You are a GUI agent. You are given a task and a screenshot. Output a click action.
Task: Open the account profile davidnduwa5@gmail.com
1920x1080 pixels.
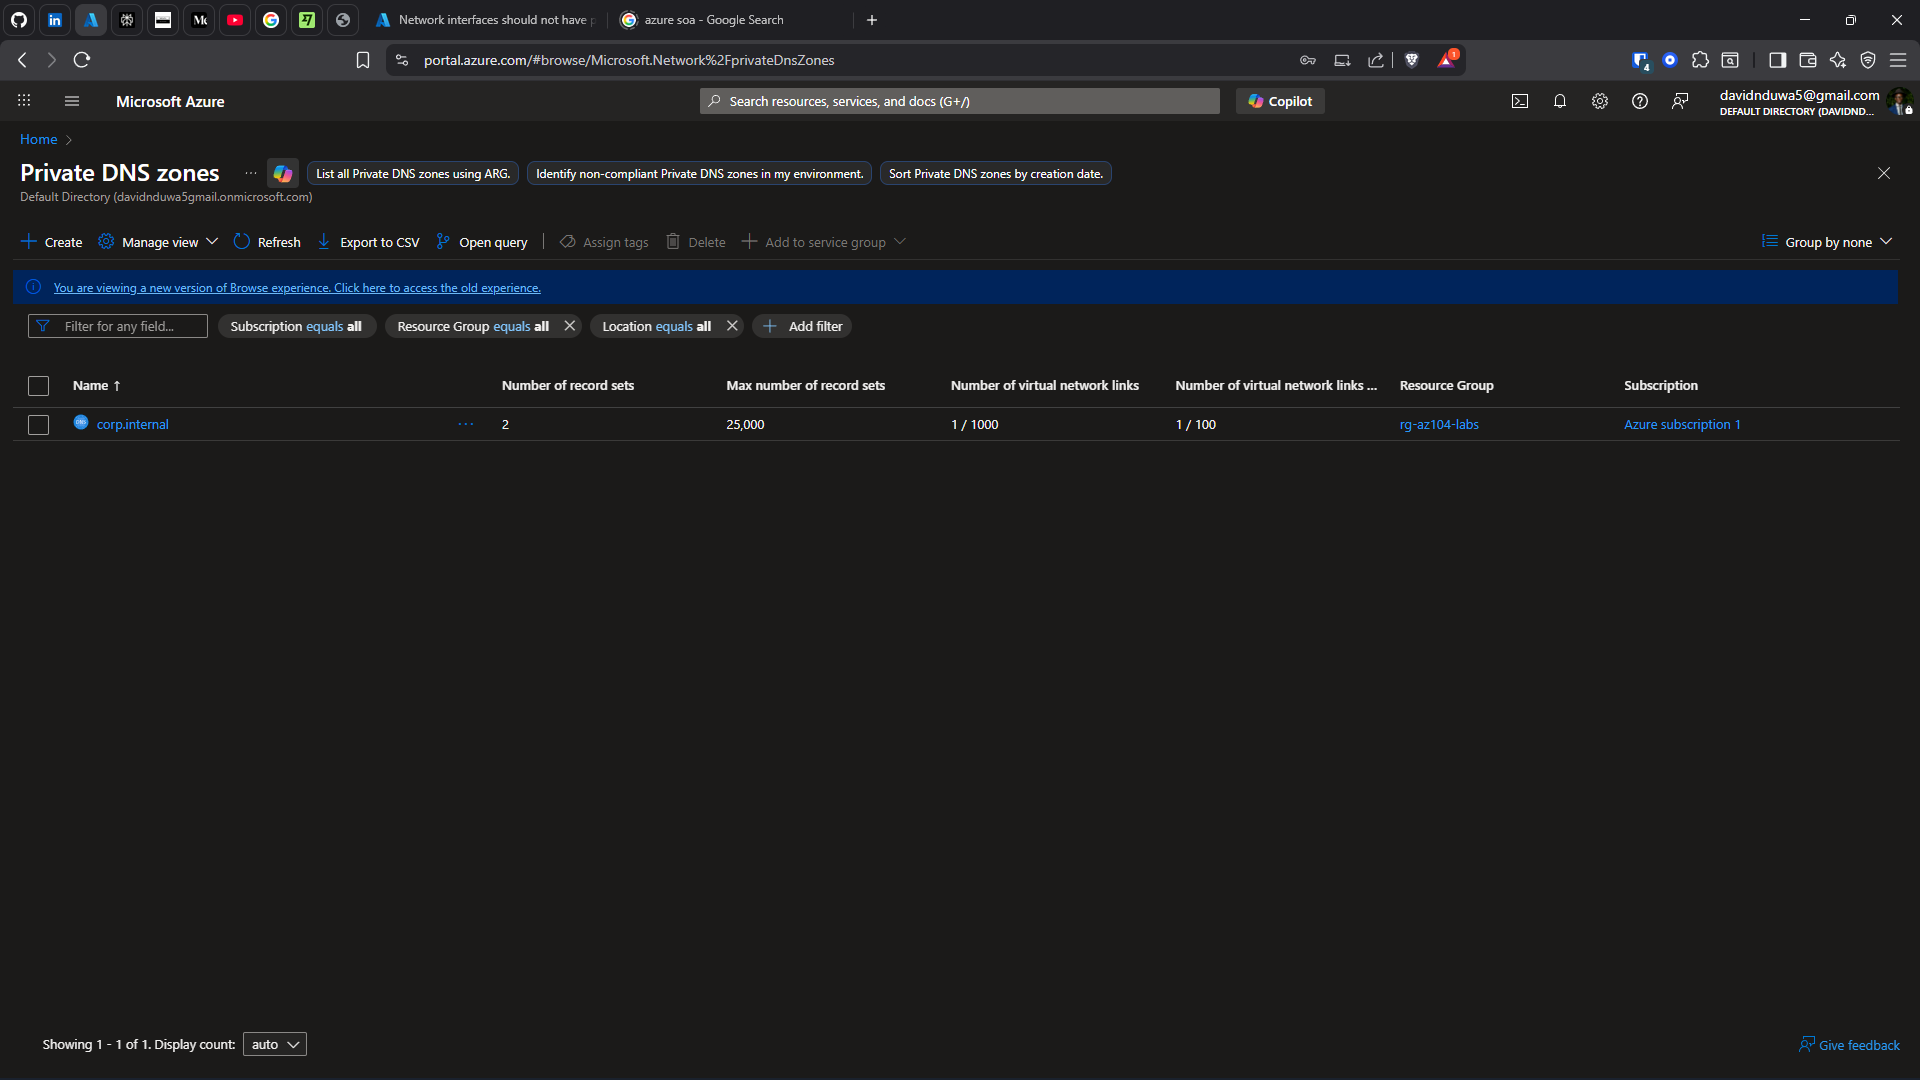coord(1814,101)
